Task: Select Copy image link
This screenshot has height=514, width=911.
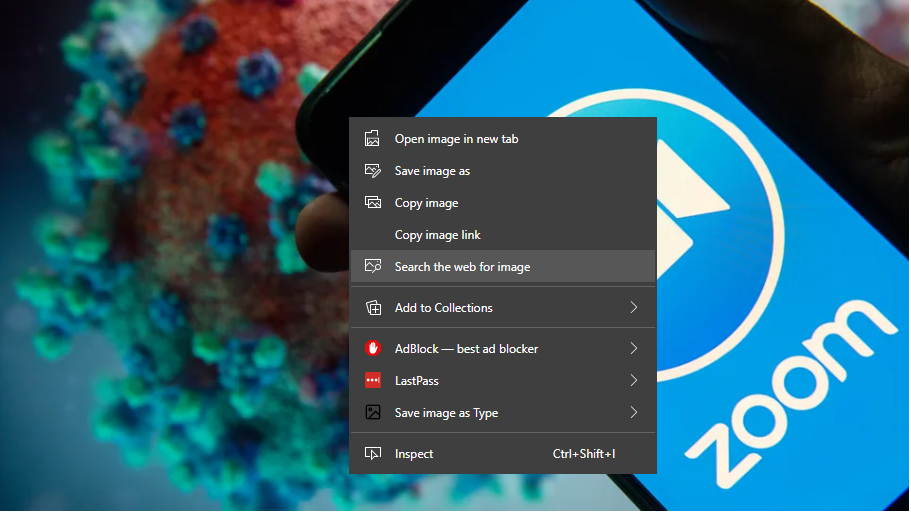Action: point(503,235)
